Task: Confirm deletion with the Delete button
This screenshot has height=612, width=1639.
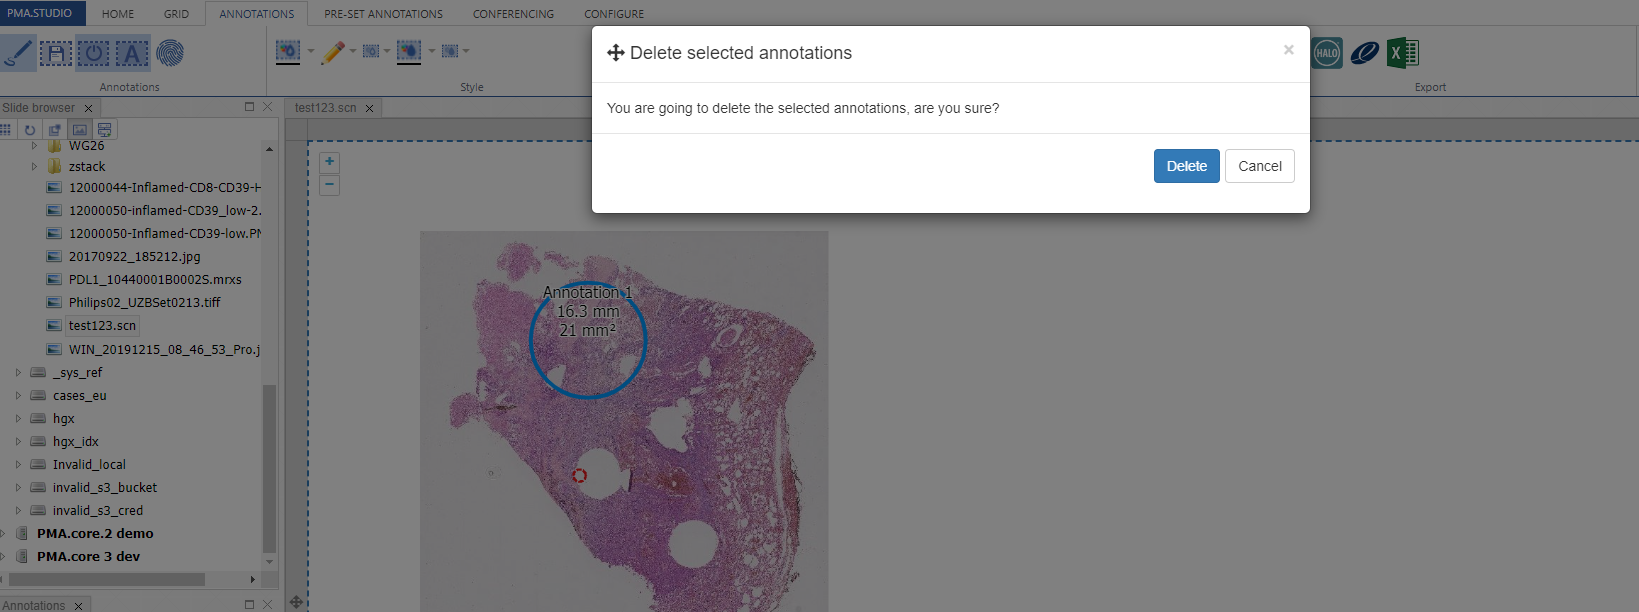Action: [1186, 166]
